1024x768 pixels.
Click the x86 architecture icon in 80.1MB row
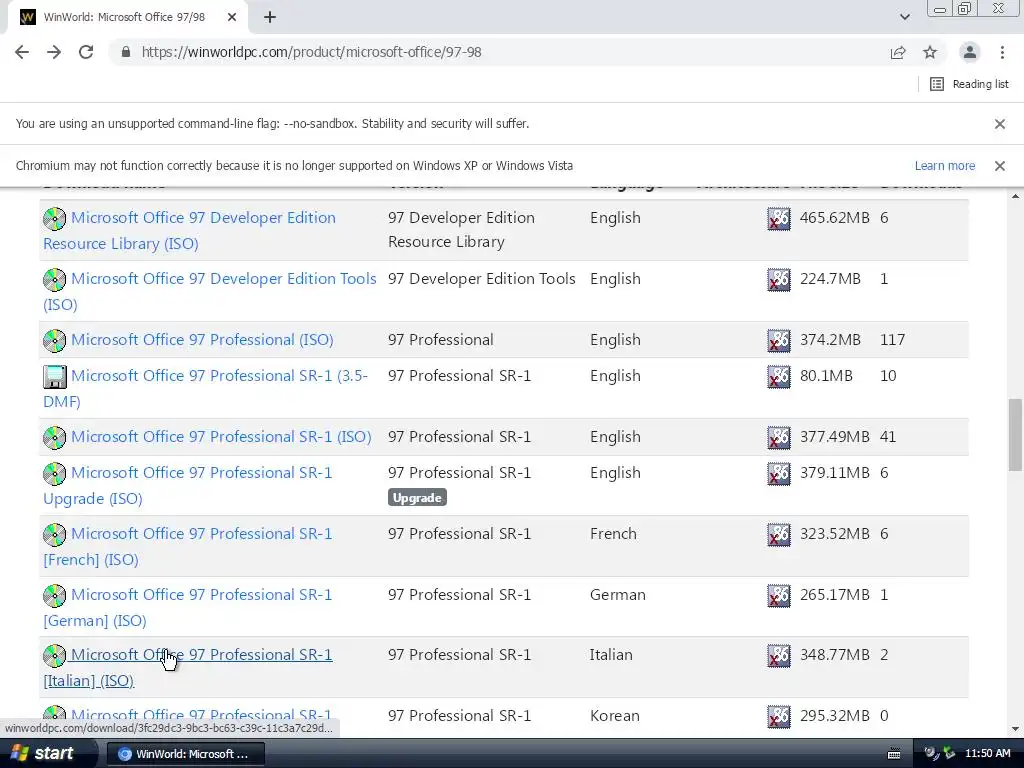pos(778,377)
